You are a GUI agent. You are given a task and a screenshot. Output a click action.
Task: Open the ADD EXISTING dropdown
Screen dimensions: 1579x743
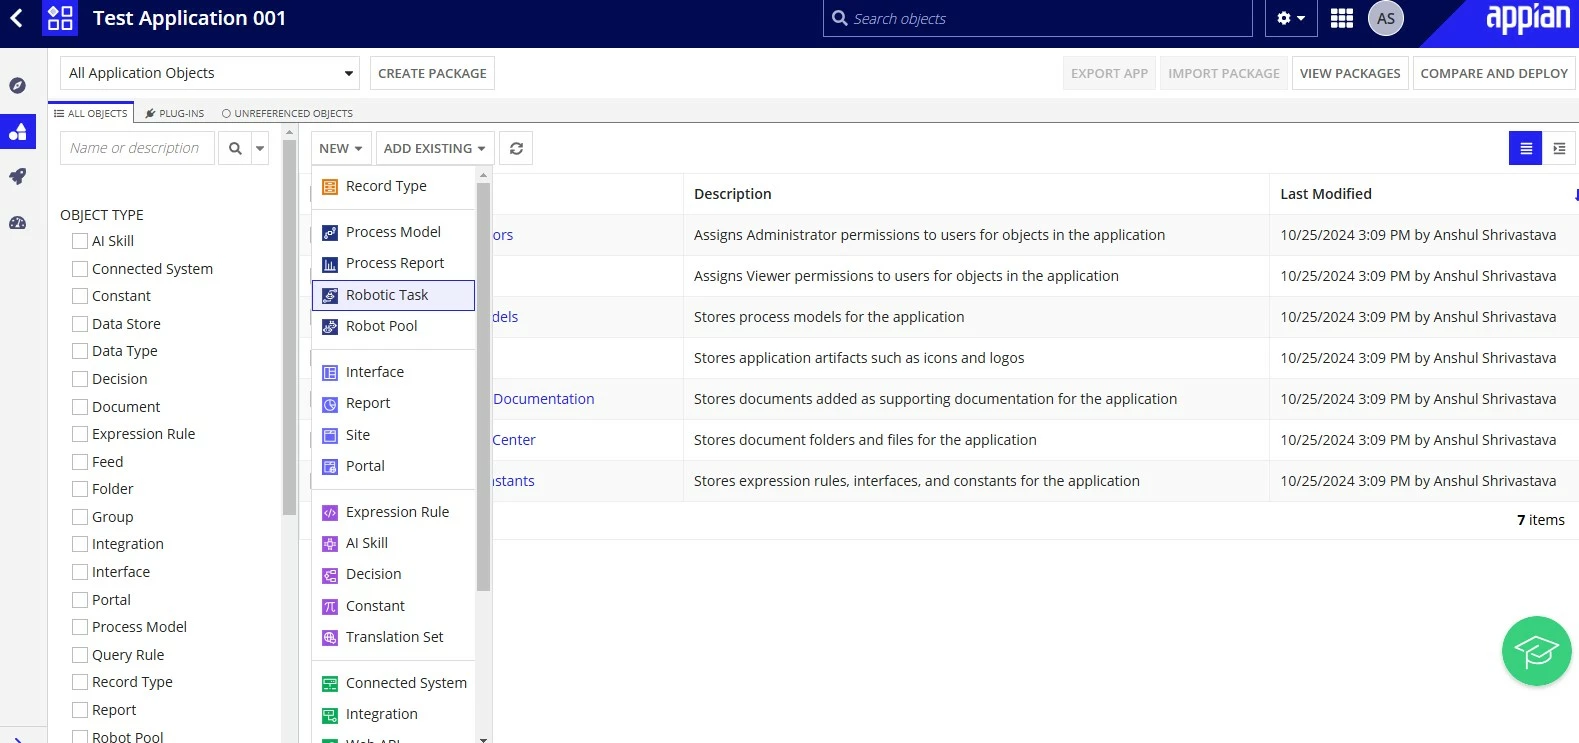coord(434,148)
